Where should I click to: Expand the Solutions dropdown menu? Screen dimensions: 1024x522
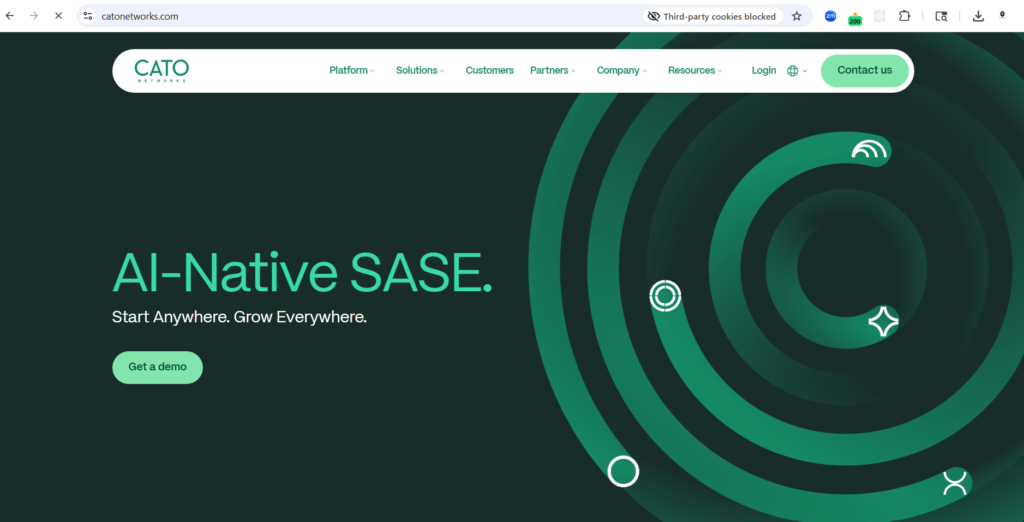419,71
